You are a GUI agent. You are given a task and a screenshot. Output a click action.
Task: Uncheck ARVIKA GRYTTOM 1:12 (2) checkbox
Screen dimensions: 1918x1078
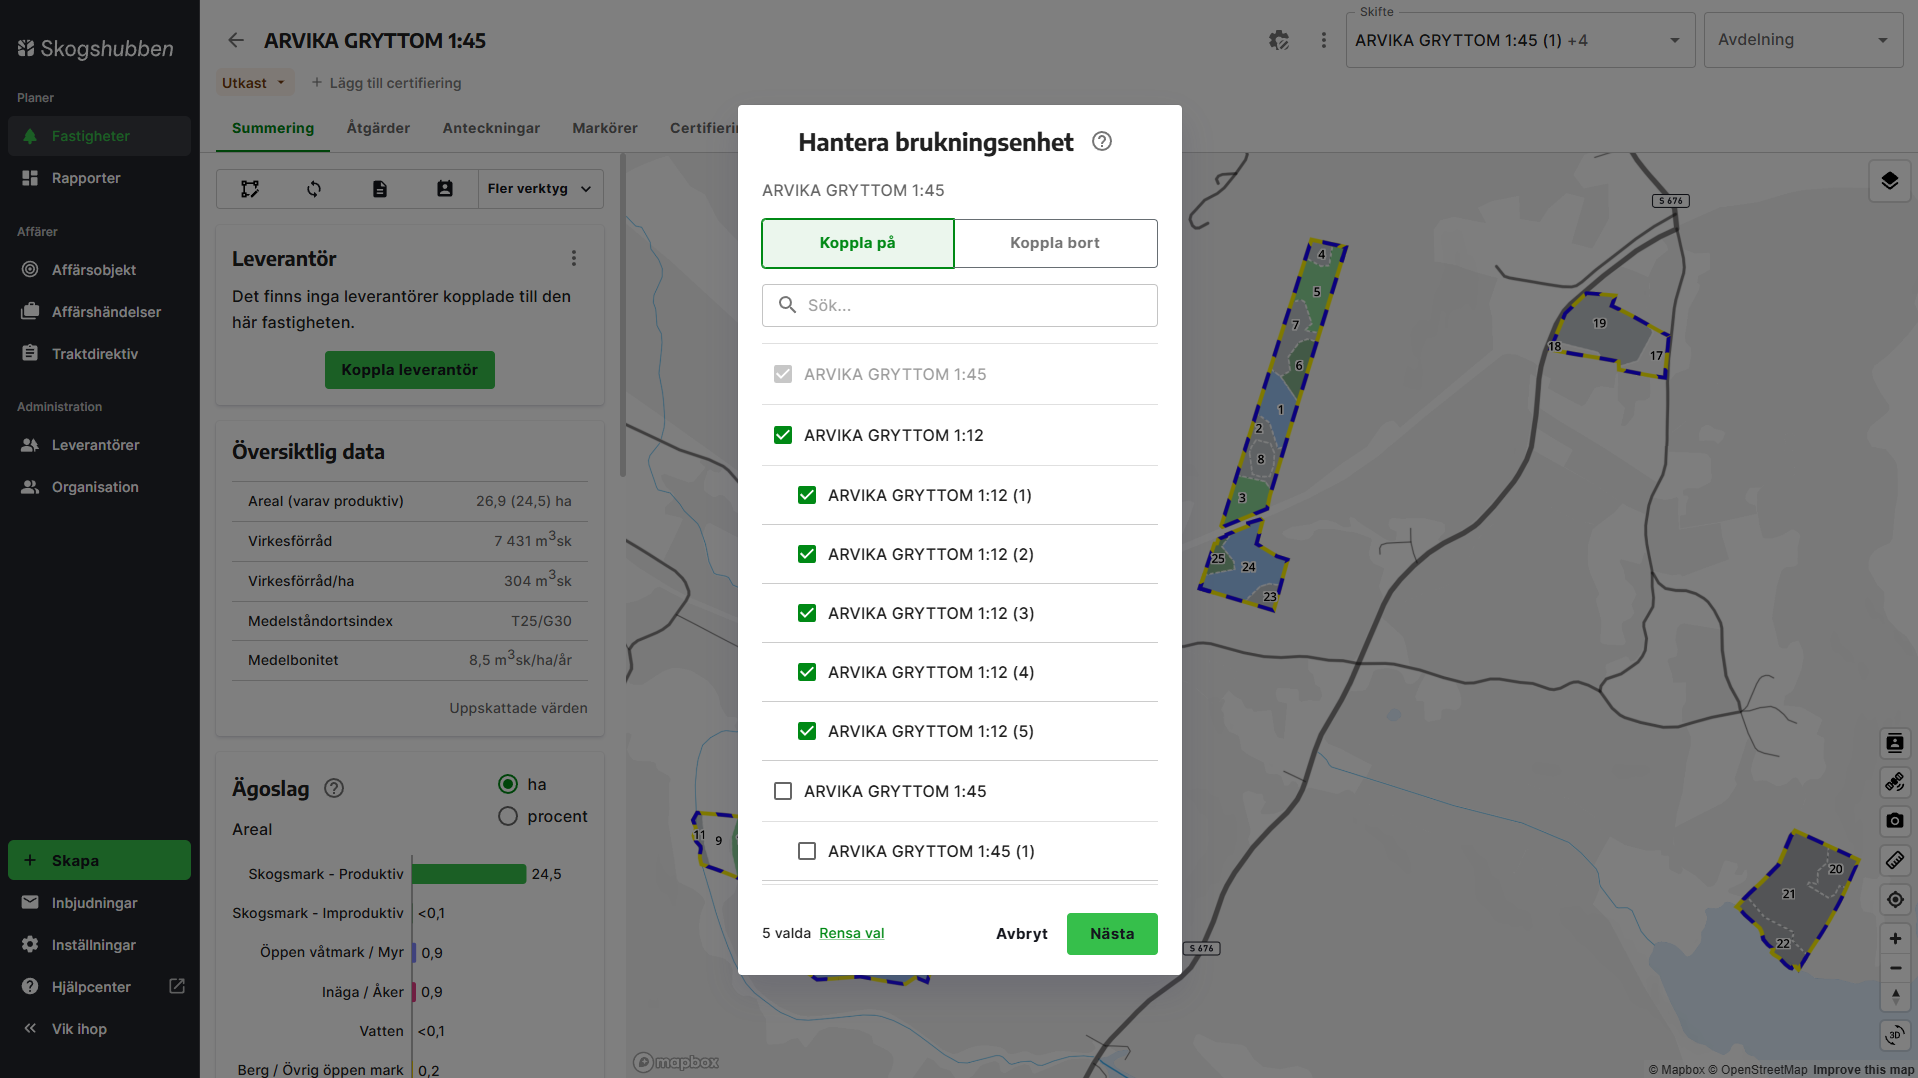[807, 555]
